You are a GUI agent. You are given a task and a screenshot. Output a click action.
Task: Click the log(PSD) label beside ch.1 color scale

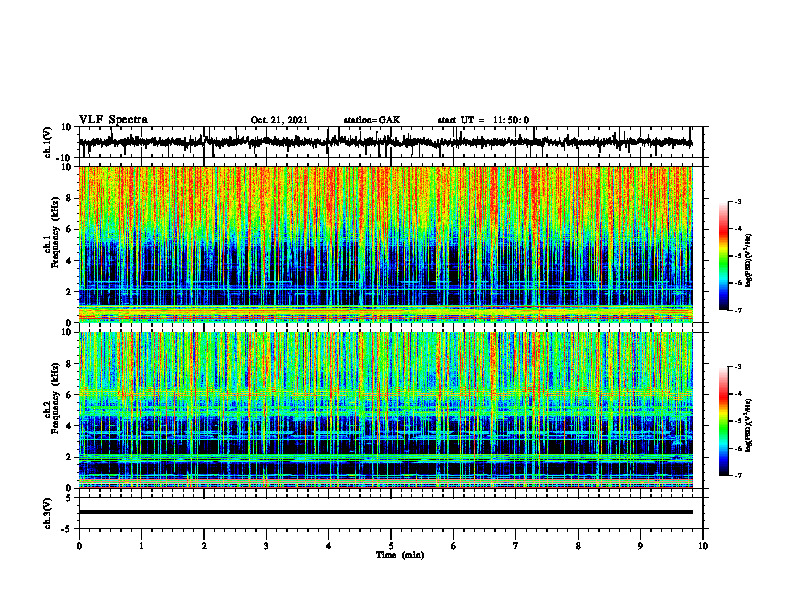click(x=749, y=260)
